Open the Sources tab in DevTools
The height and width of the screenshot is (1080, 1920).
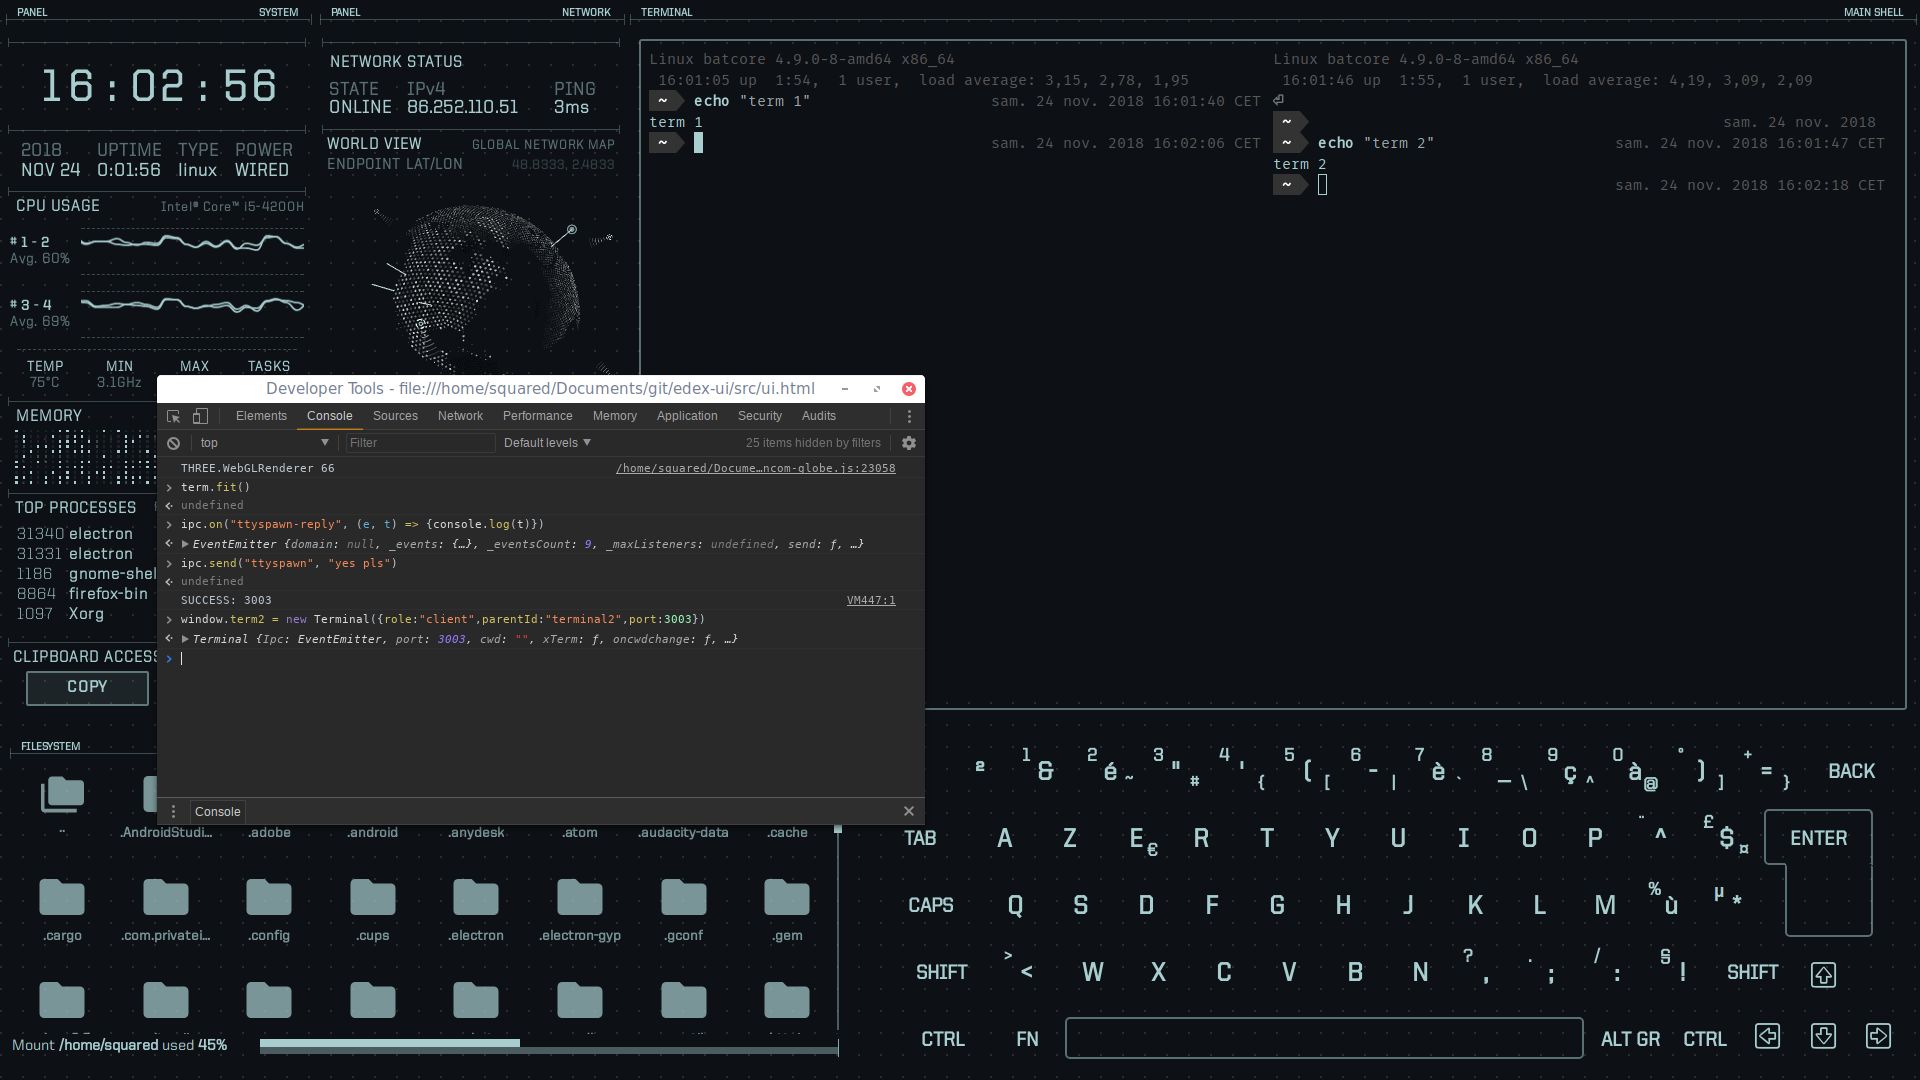click(395, 416)
